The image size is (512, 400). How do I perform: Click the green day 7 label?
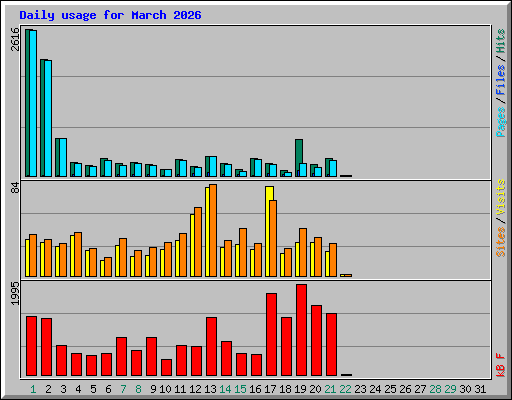pyautogui.click(x=123, y=389)
